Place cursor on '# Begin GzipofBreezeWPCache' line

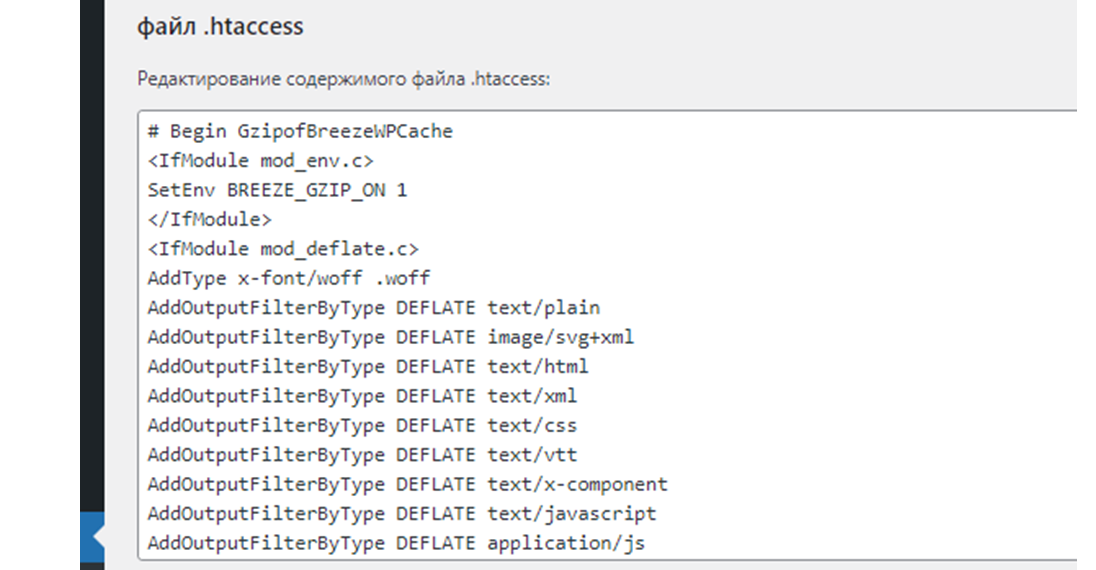pos(300,131)
